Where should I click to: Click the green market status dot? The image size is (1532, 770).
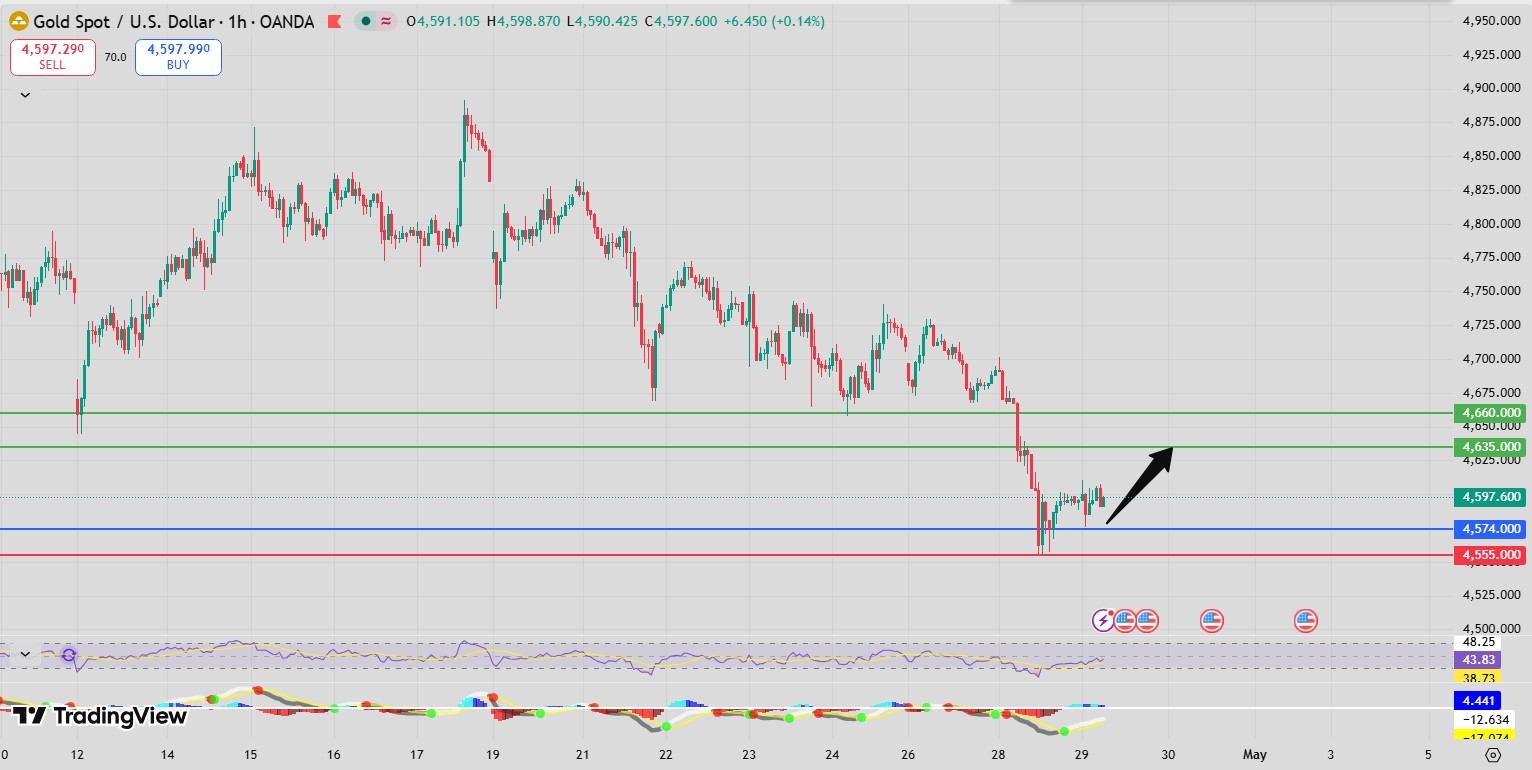click(366, 21)
